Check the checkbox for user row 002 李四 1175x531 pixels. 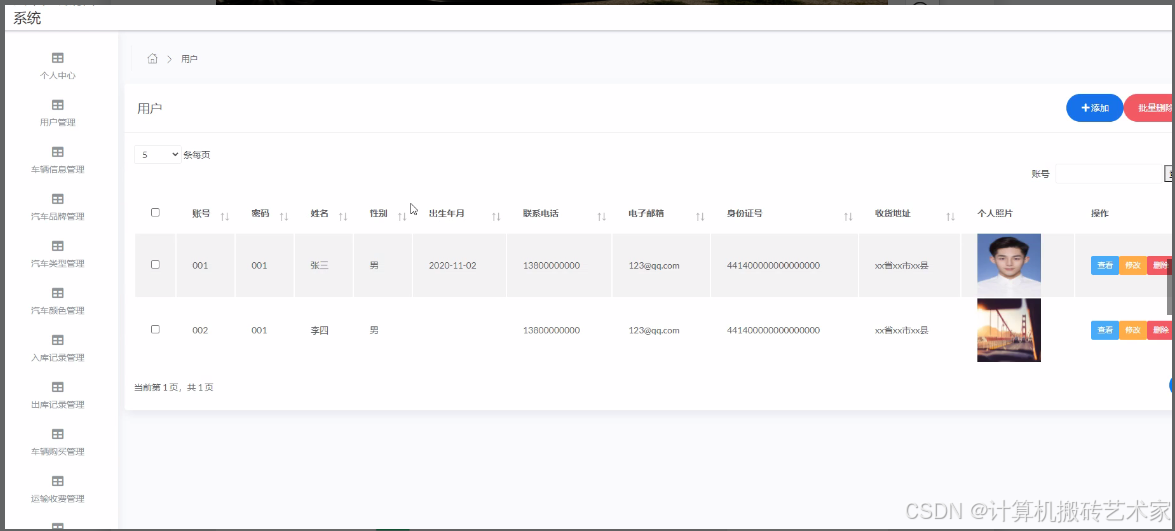[155, 330]
